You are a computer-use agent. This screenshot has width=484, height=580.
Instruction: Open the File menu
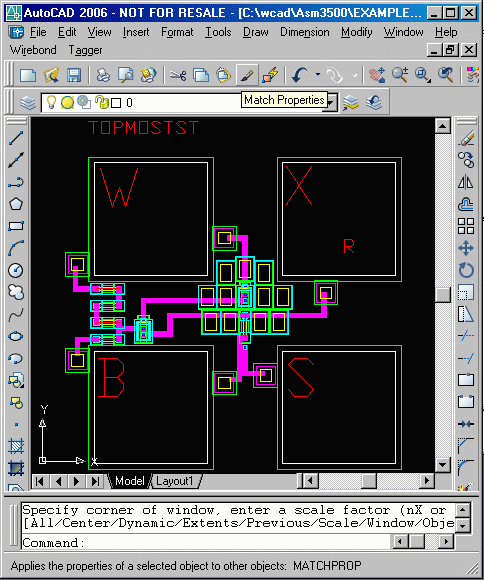click(x=38, y=32)
